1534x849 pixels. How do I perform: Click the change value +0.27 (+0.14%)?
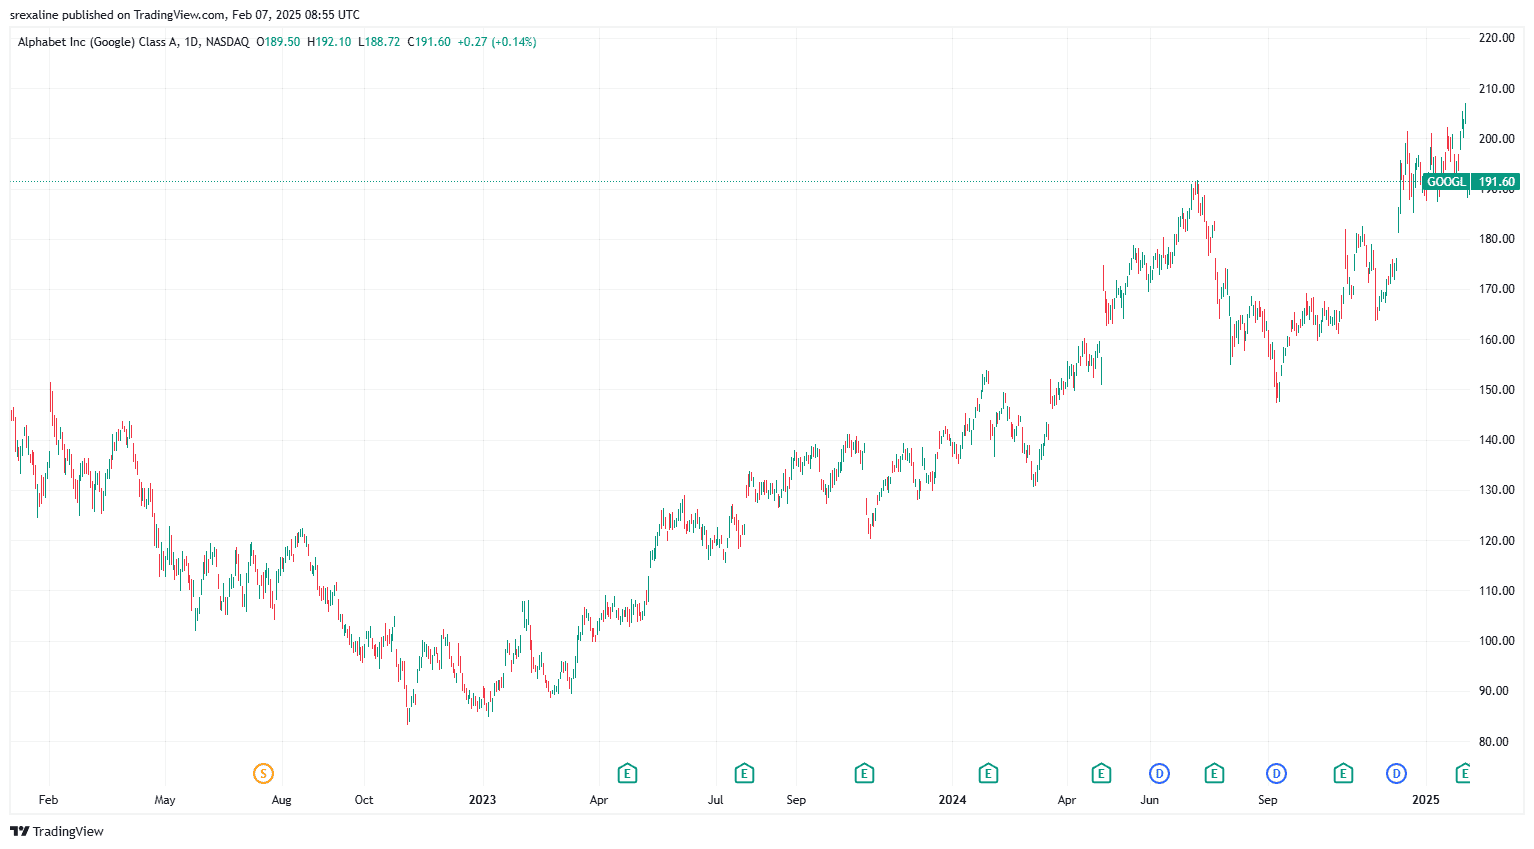coord(497,42)
